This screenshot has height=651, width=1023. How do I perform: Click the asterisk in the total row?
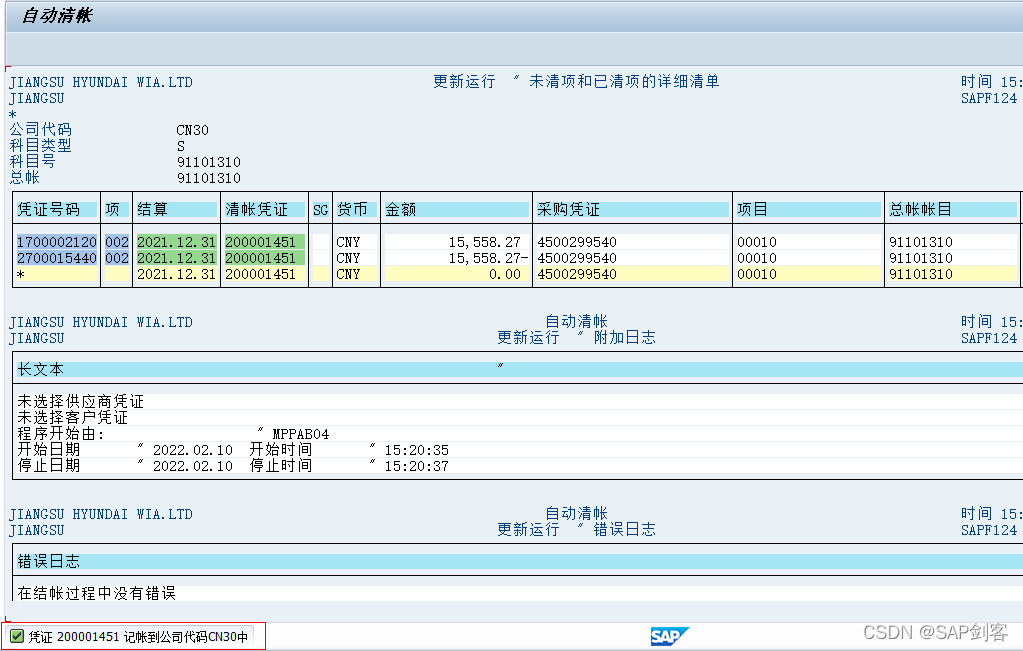click(21, 275)
